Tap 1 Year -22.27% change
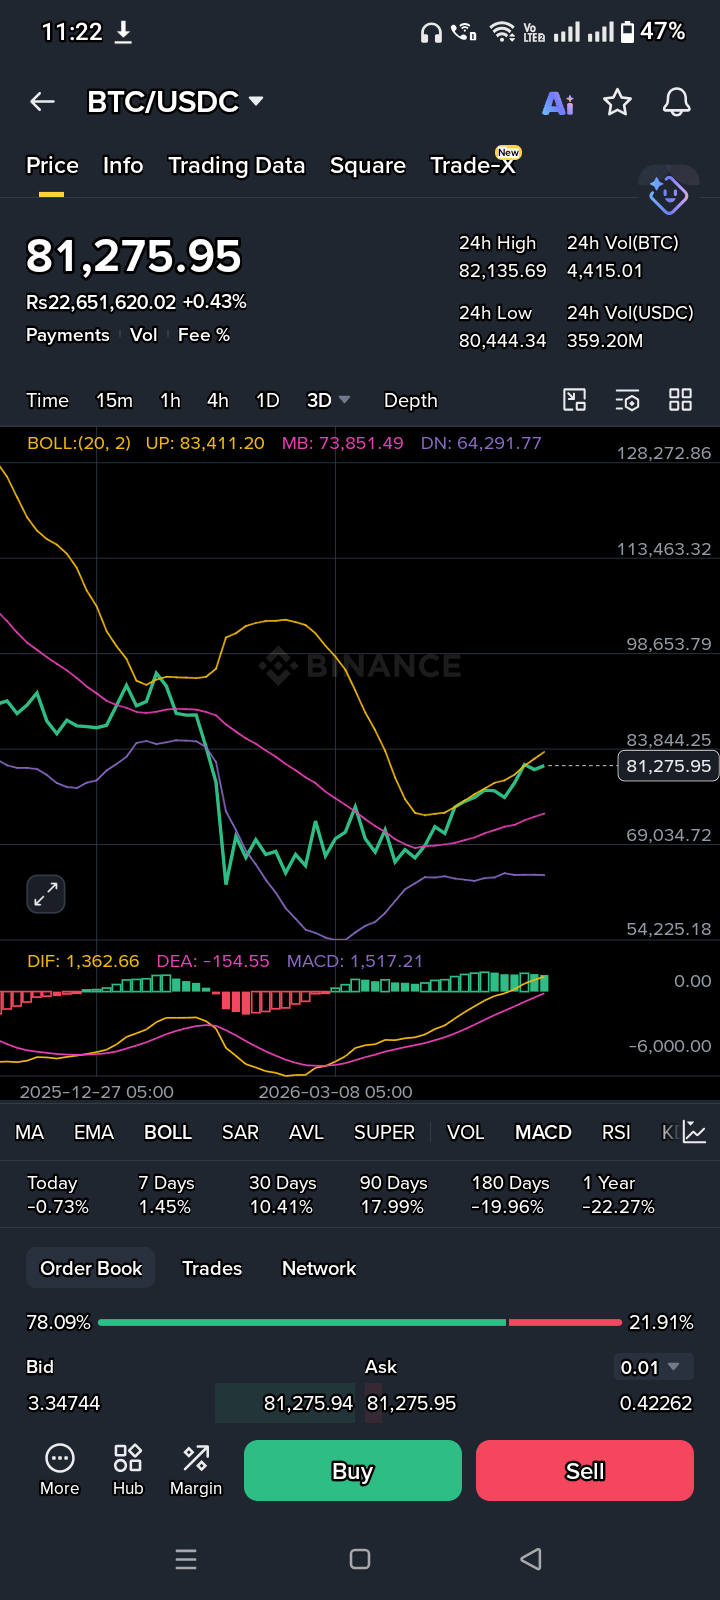 (618, 1195)
